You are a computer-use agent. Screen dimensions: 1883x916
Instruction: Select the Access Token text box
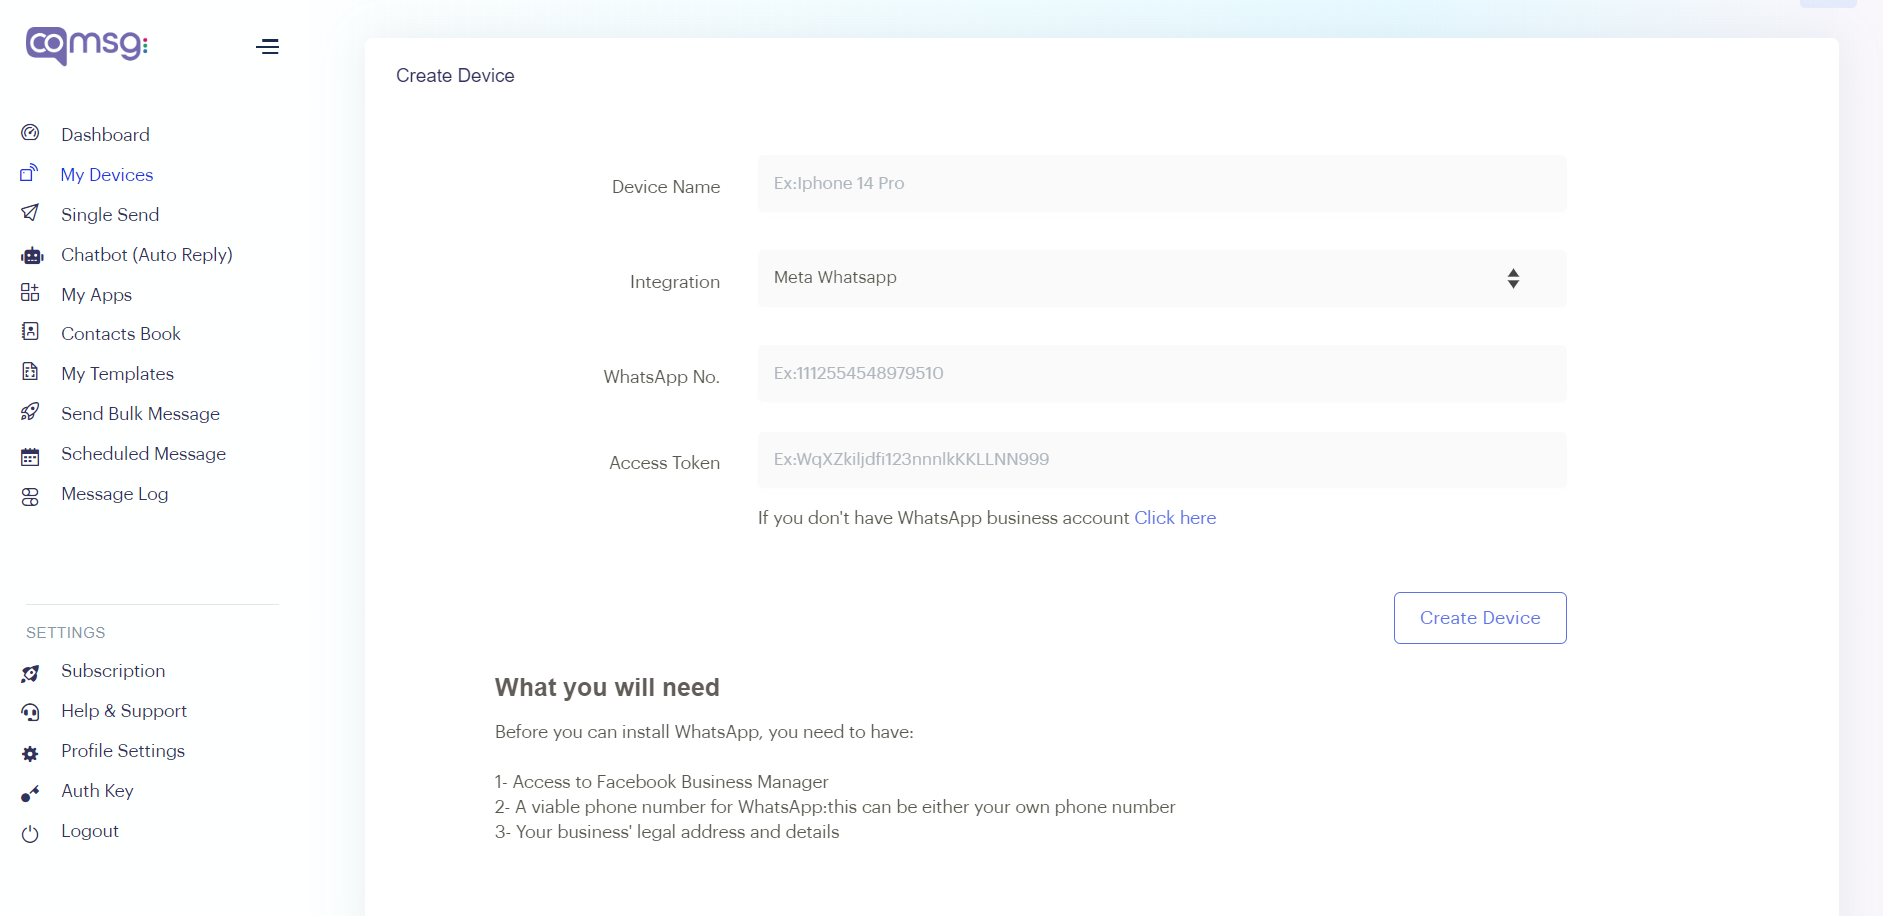(1161, 460)
